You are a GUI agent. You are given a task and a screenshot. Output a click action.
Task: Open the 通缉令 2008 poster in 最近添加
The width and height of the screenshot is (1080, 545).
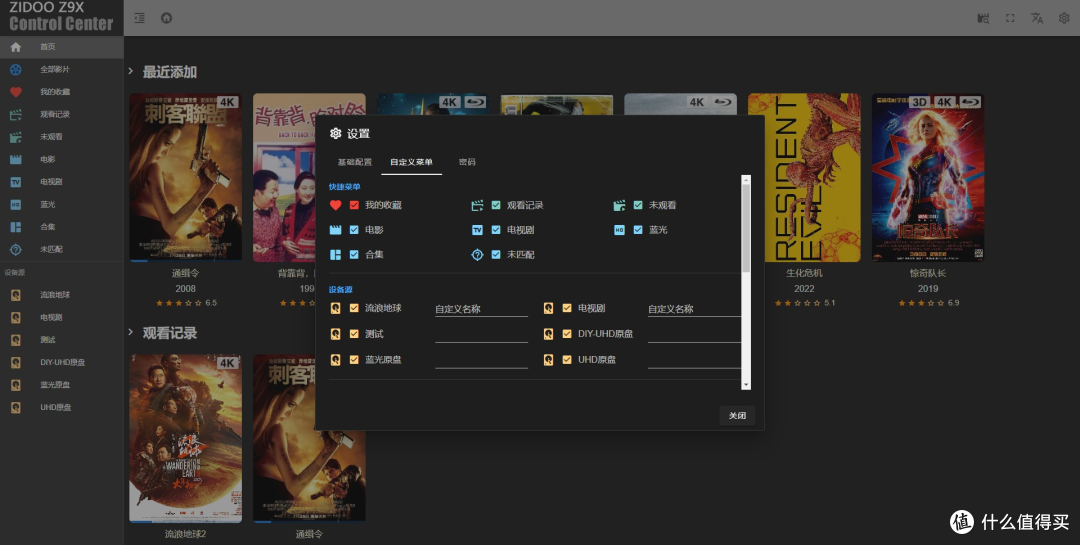point(185,178)
